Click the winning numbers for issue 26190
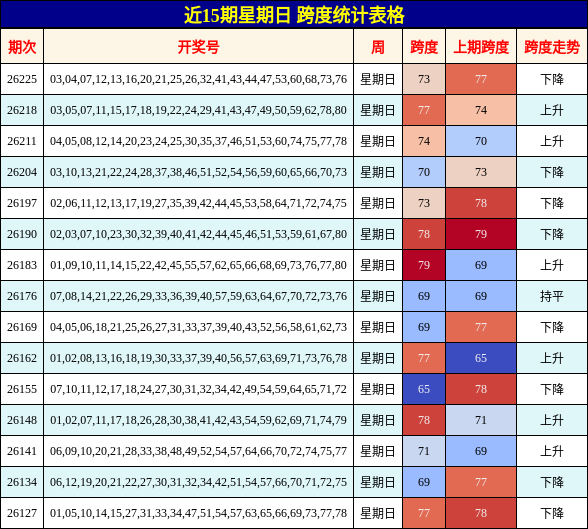588x529 pixels. [x=198, y=234]
